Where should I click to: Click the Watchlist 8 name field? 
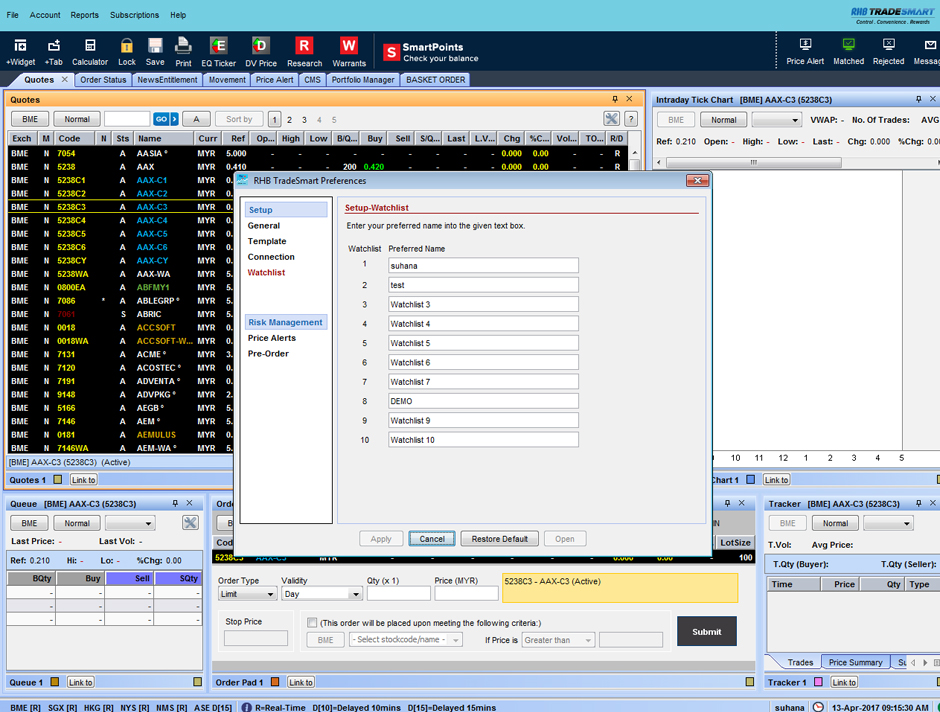(x=483, y=401)
